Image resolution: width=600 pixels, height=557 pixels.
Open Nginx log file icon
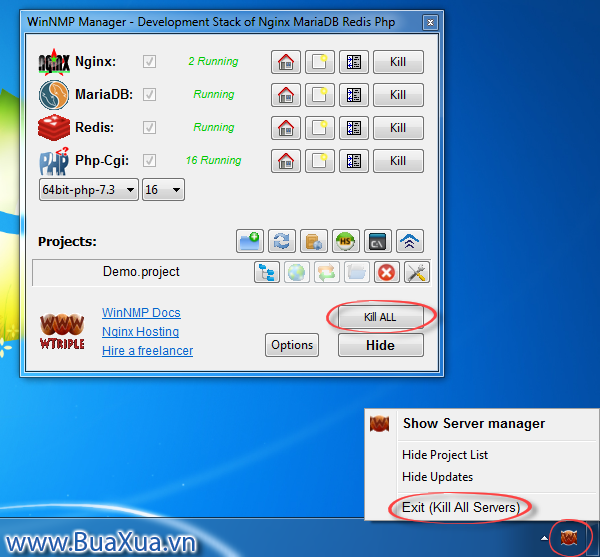(320, 62)
